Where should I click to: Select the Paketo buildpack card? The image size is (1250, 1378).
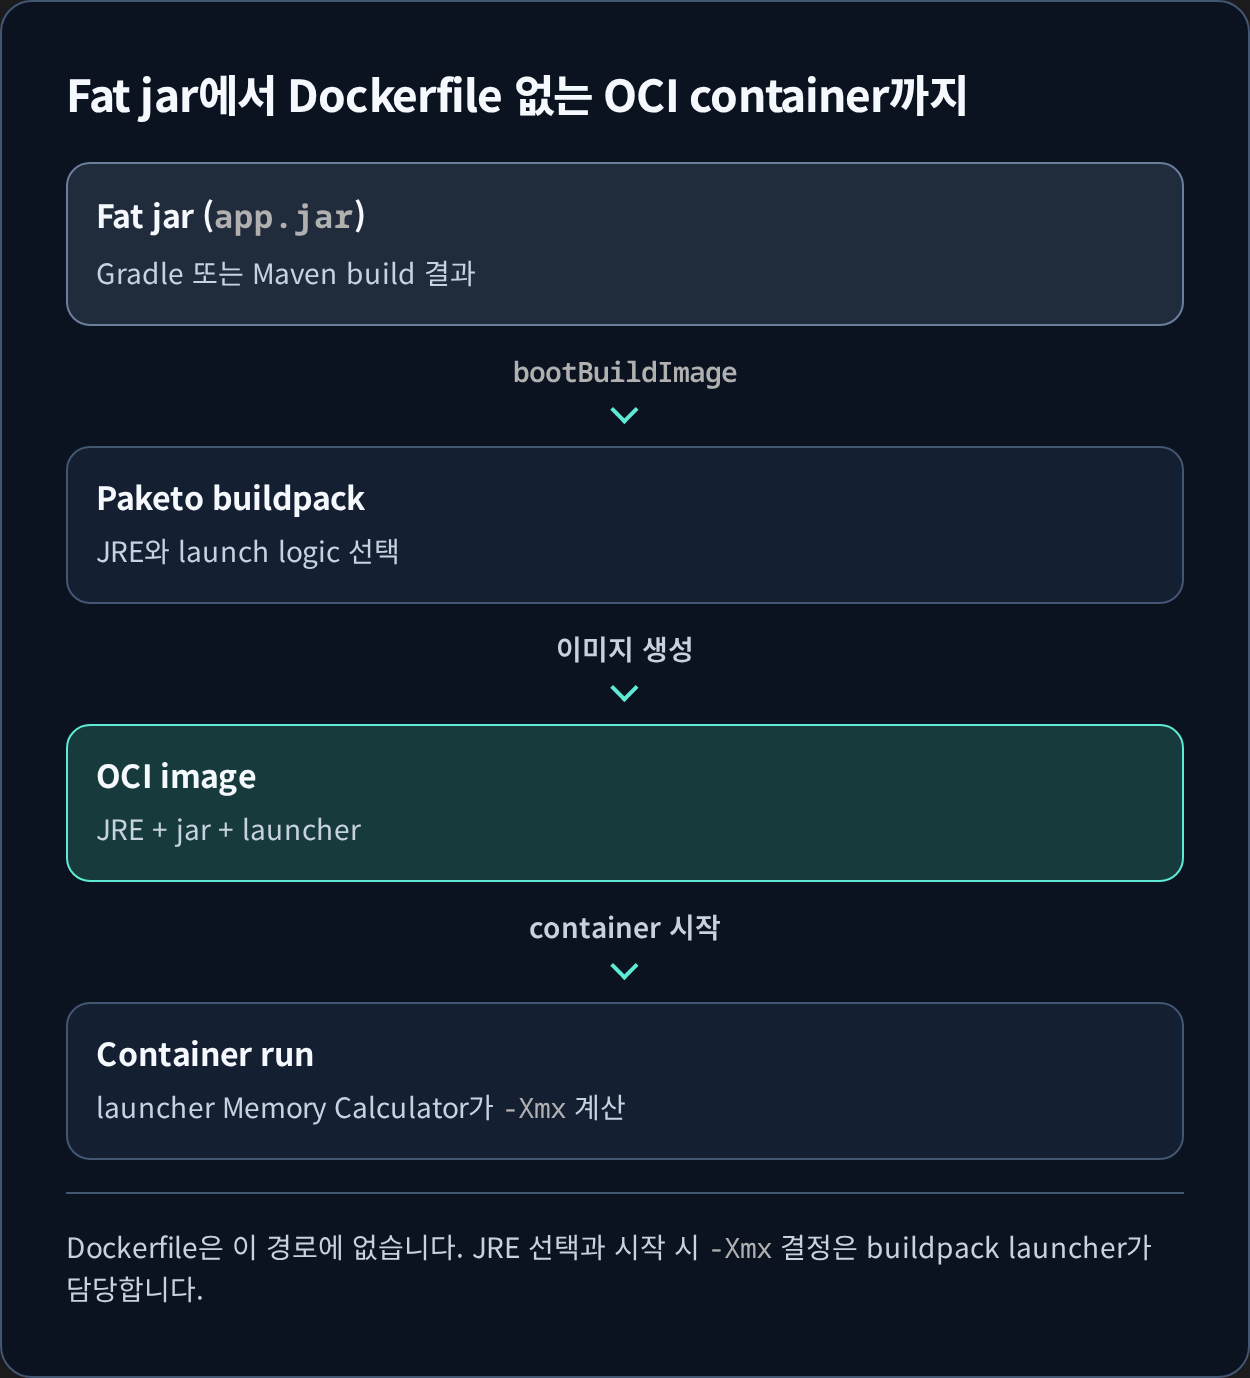point(625,525)
